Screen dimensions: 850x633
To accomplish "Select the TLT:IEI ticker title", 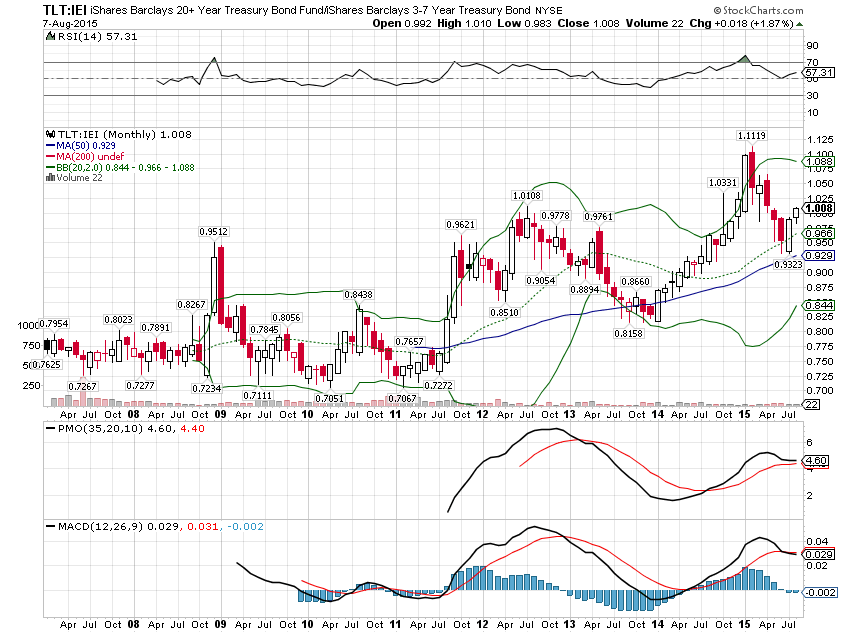I will coord(65,10).
